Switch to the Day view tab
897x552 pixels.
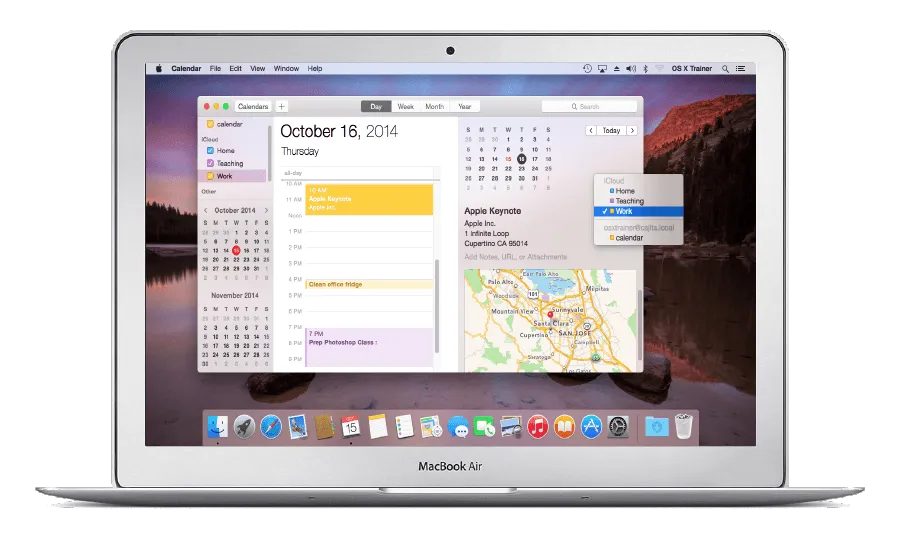tap(376, 106)
